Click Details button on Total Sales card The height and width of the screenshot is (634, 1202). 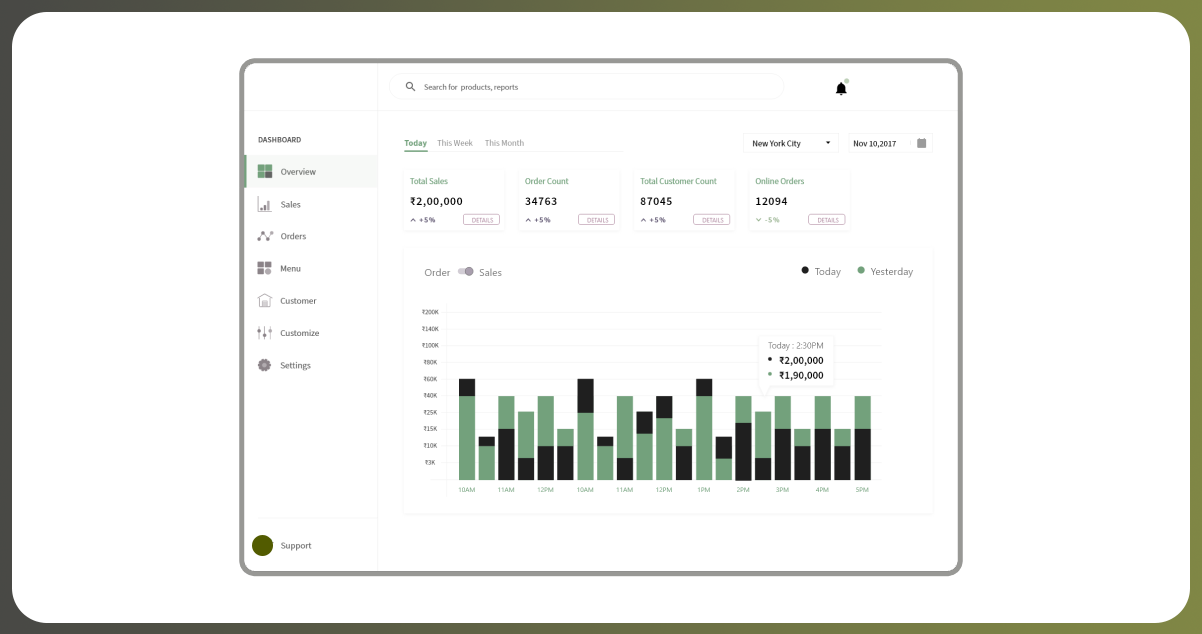[481, 220]
